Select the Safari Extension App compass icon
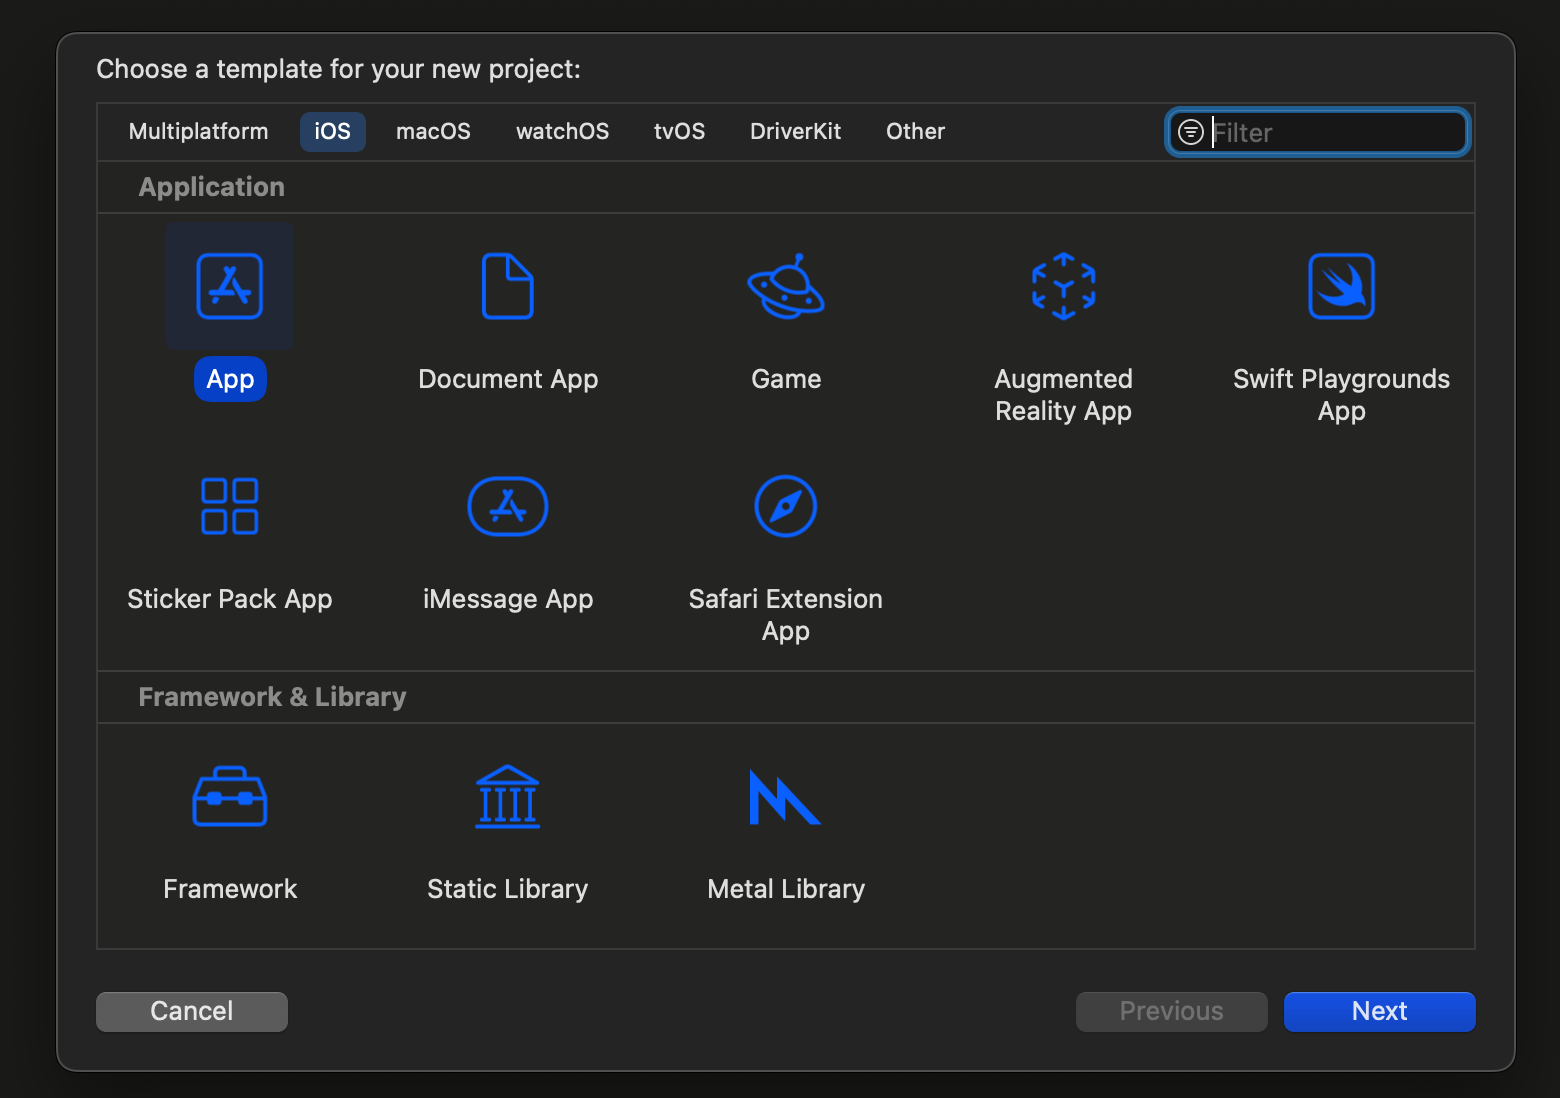The height and width of the screenshot is (1098, 1560). [x=786, y=506]
